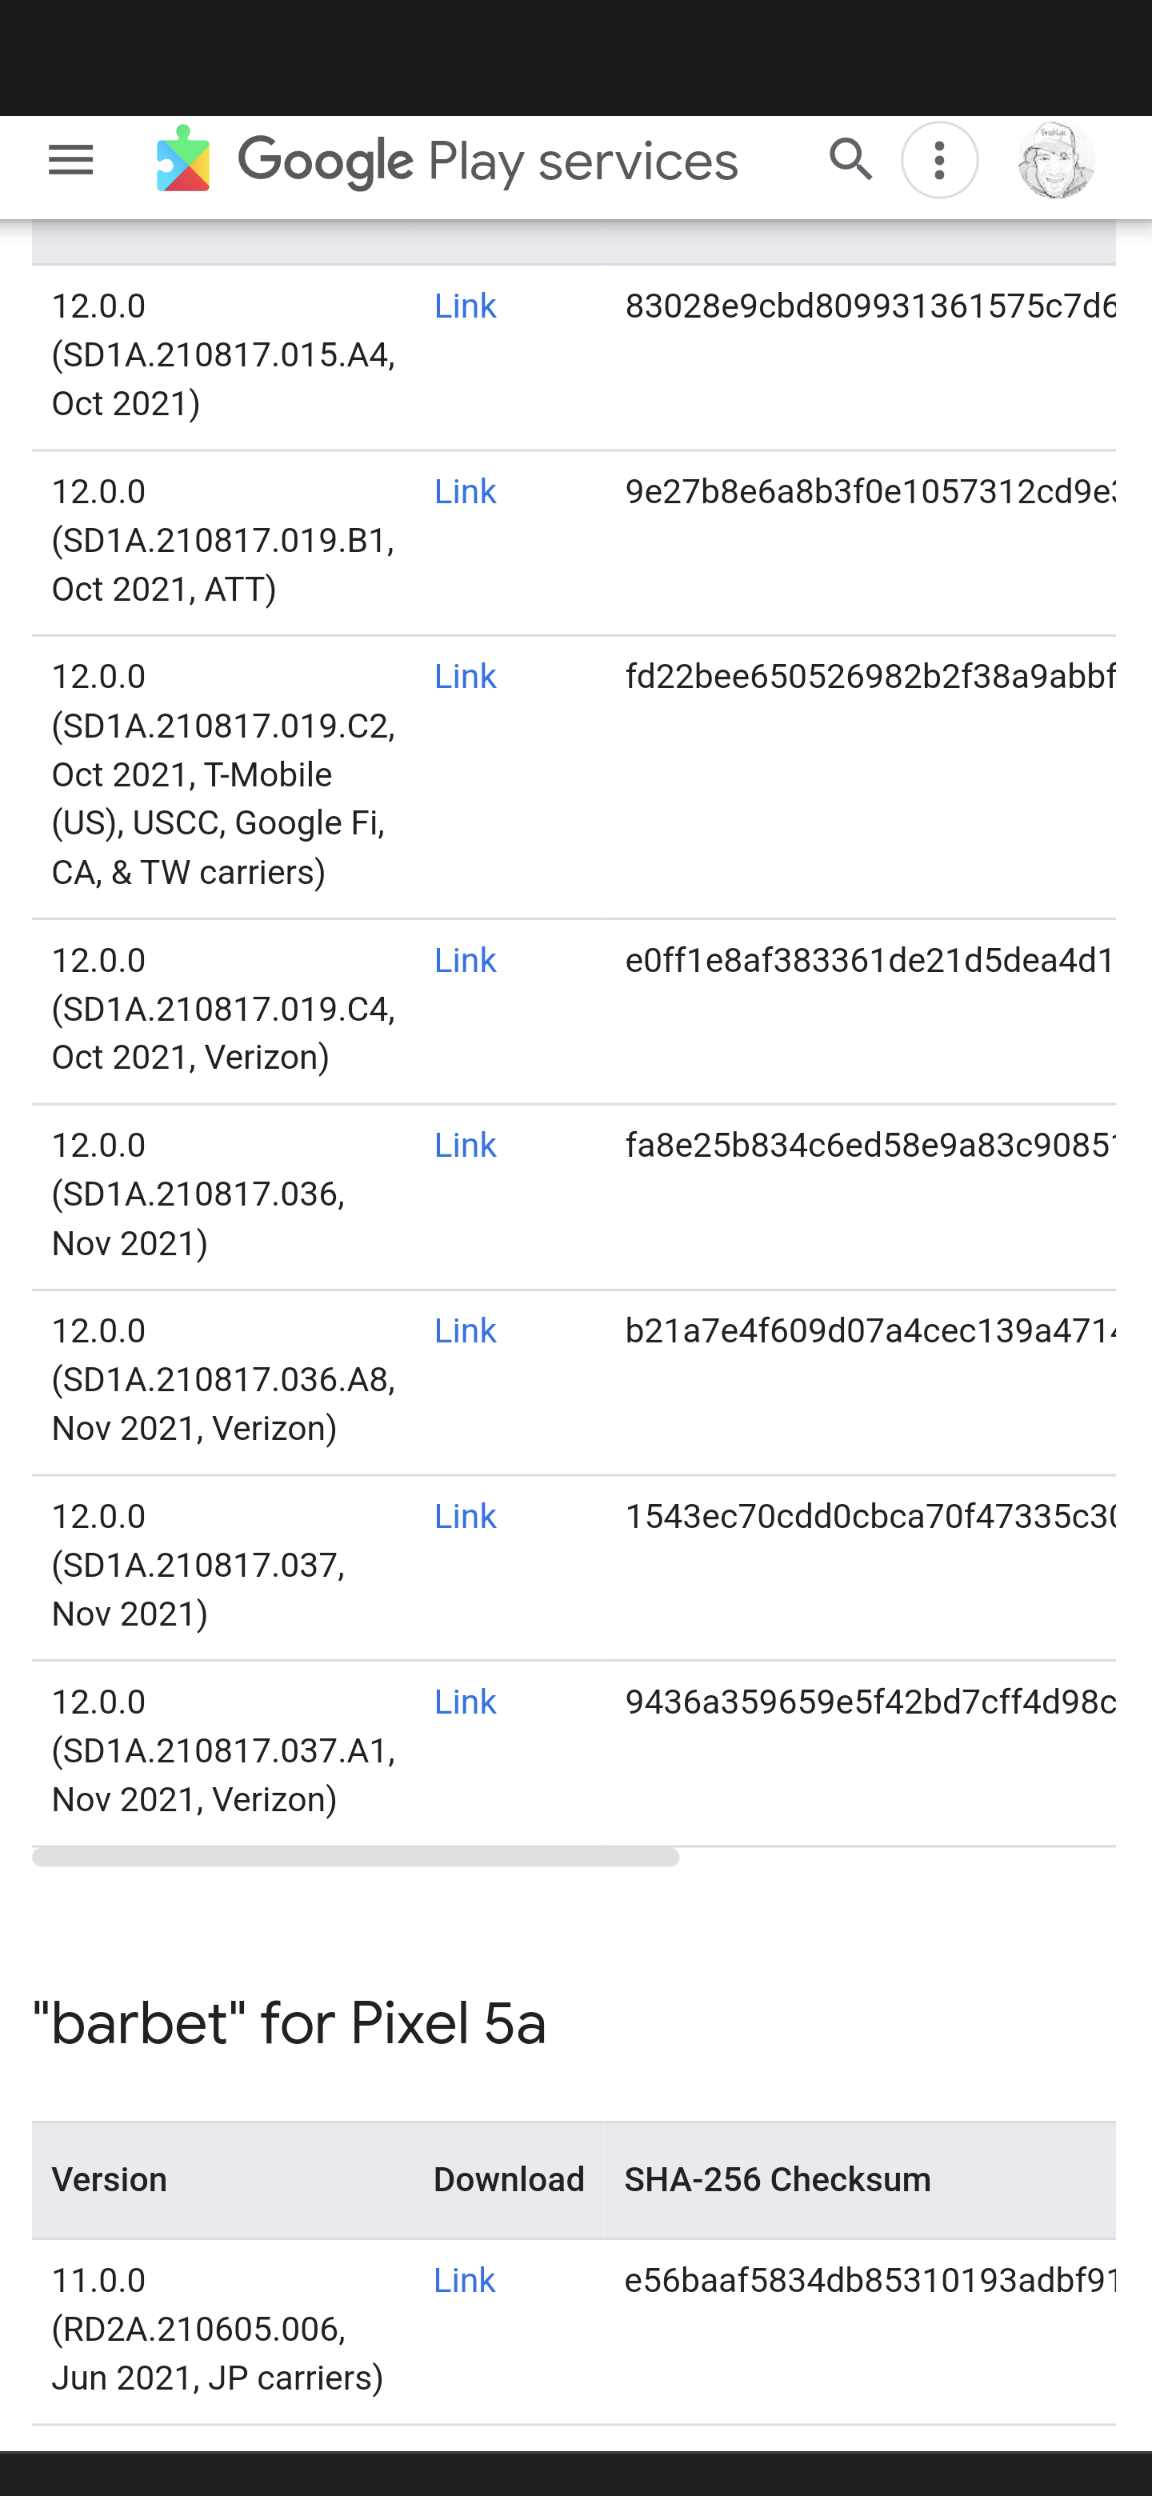1152x2496 pixels.
Task: Download link for SD1A.210817.036.A8 Verizon build
Action: pos(465,1332)
